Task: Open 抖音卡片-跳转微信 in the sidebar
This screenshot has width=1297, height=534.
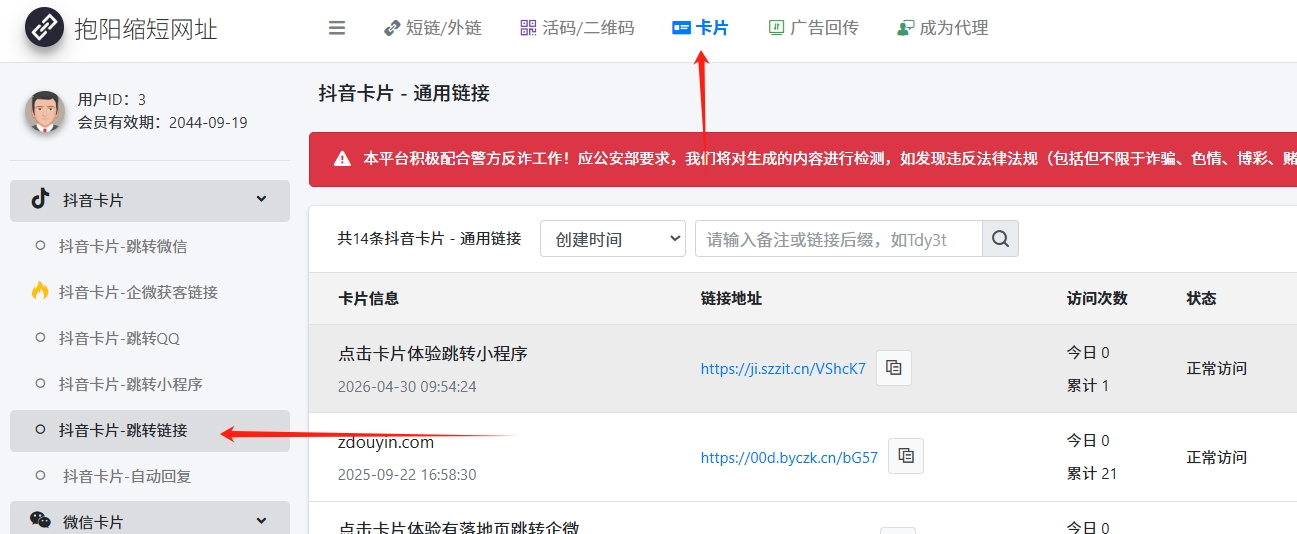Action: [123, 246]
